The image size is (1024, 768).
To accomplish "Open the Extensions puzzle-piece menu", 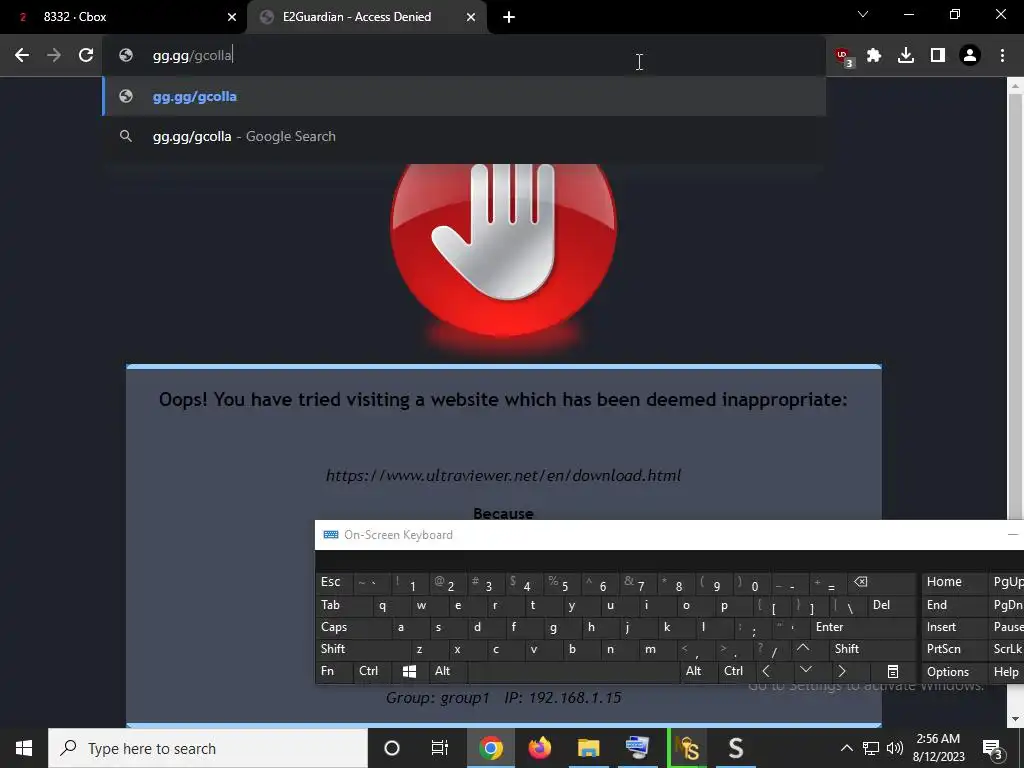I will (874, 56).
